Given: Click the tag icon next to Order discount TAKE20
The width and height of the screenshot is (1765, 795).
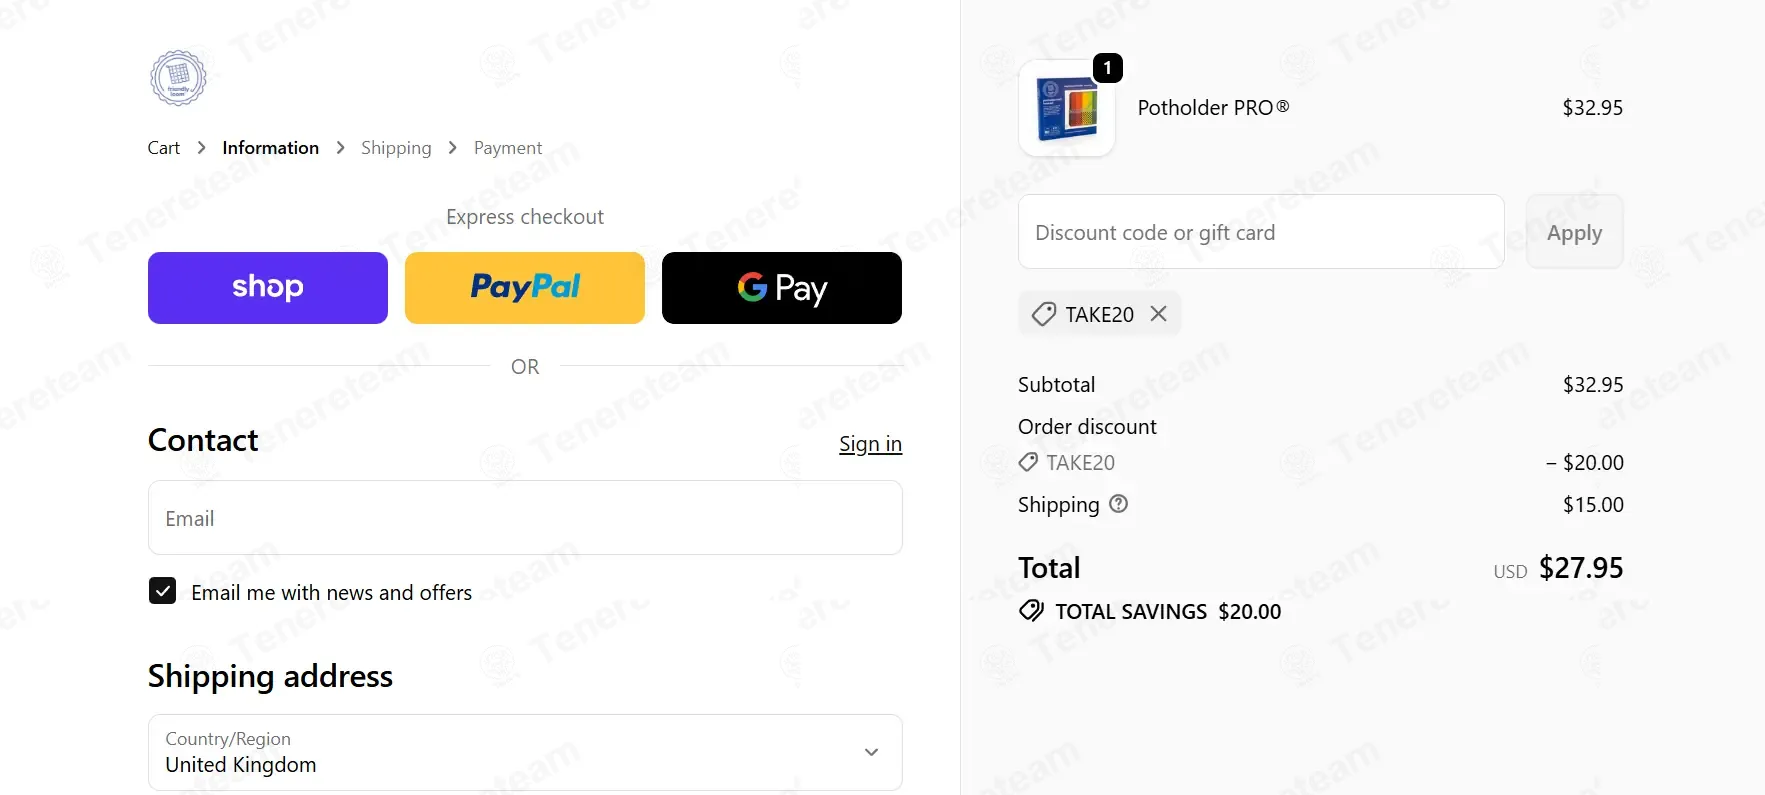Looking at the screenshot, I should tap(1028, 462).
